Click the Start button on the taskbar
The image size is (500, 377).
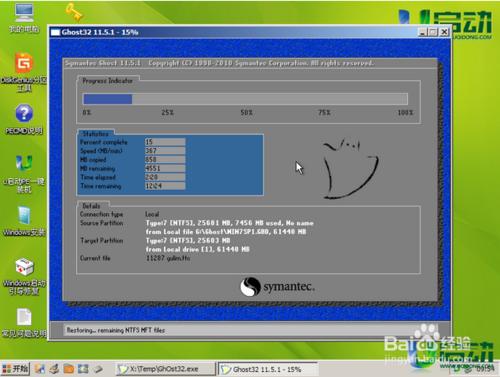[15, 369]
